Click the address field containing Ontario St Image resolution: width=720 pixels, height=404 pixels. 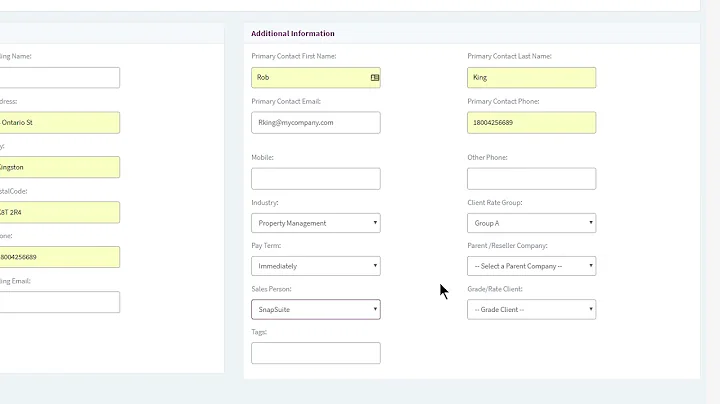click(x=60, y=123)
